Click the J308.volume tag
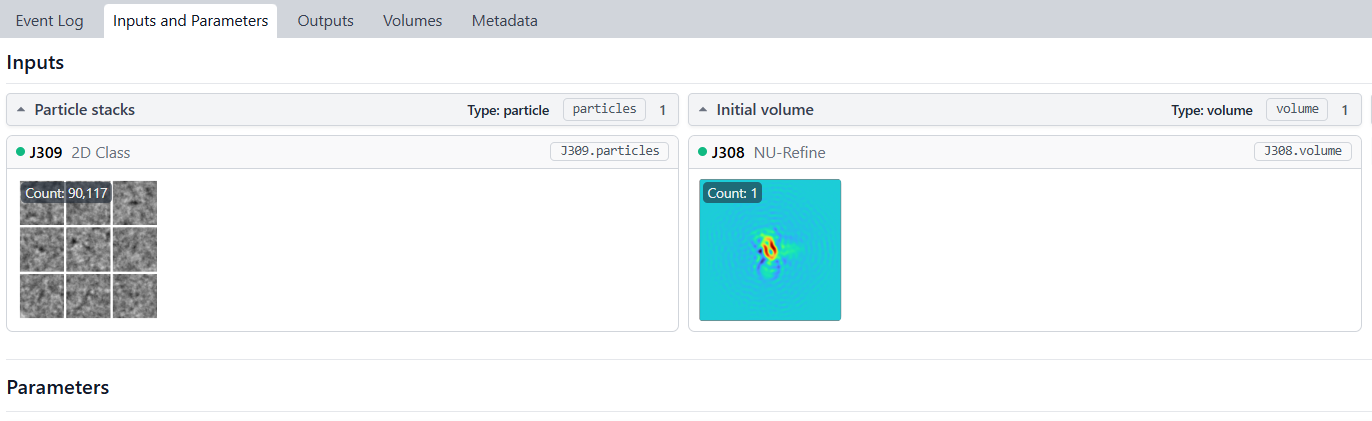 1302,151
